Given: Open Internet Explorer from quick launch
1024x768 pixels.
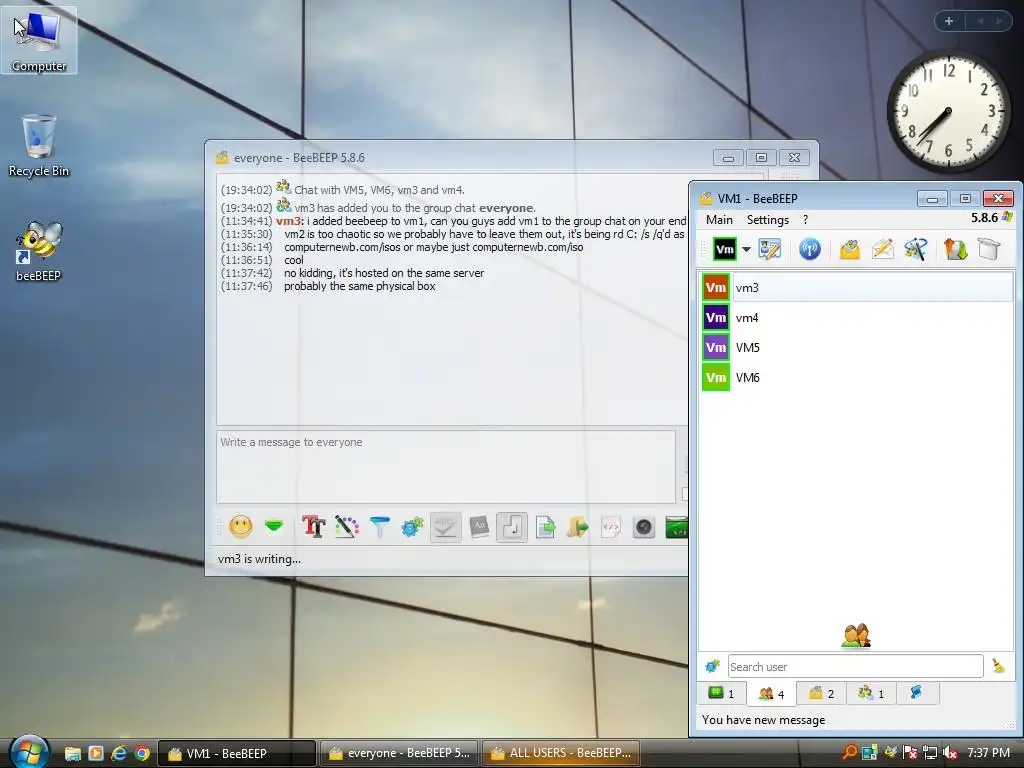Looking at the screenshot, I should (119, 753).
